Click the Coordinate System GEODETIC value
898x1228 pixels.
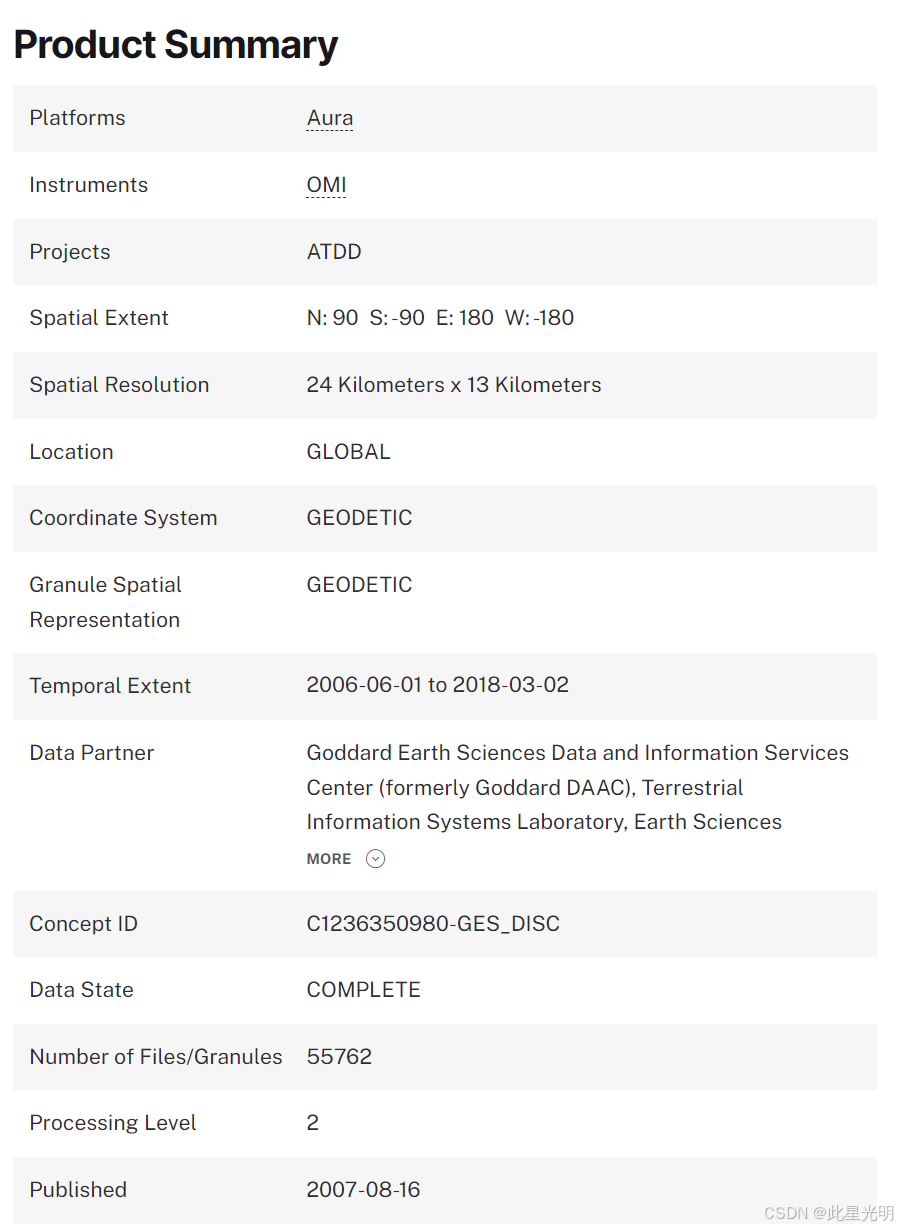coord(359,518)
